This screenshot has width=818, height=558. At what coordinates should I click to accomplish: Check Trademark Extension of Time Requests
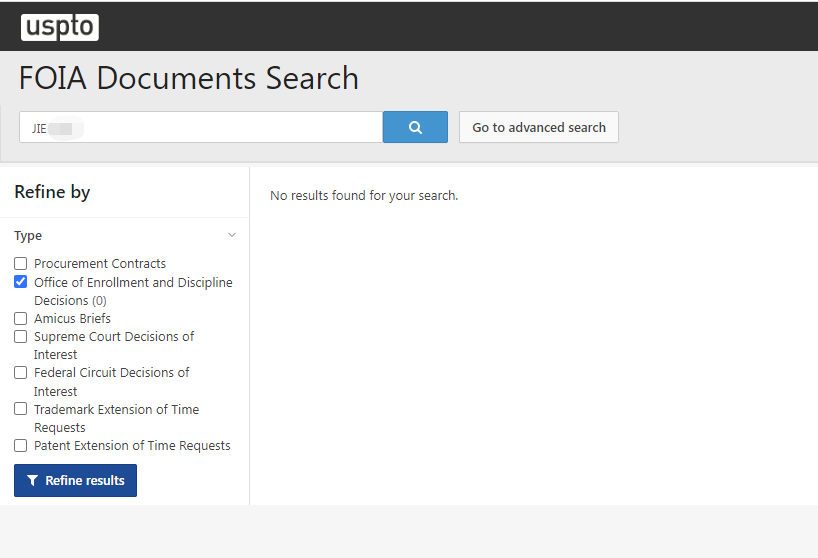click(x=20, y=409)
